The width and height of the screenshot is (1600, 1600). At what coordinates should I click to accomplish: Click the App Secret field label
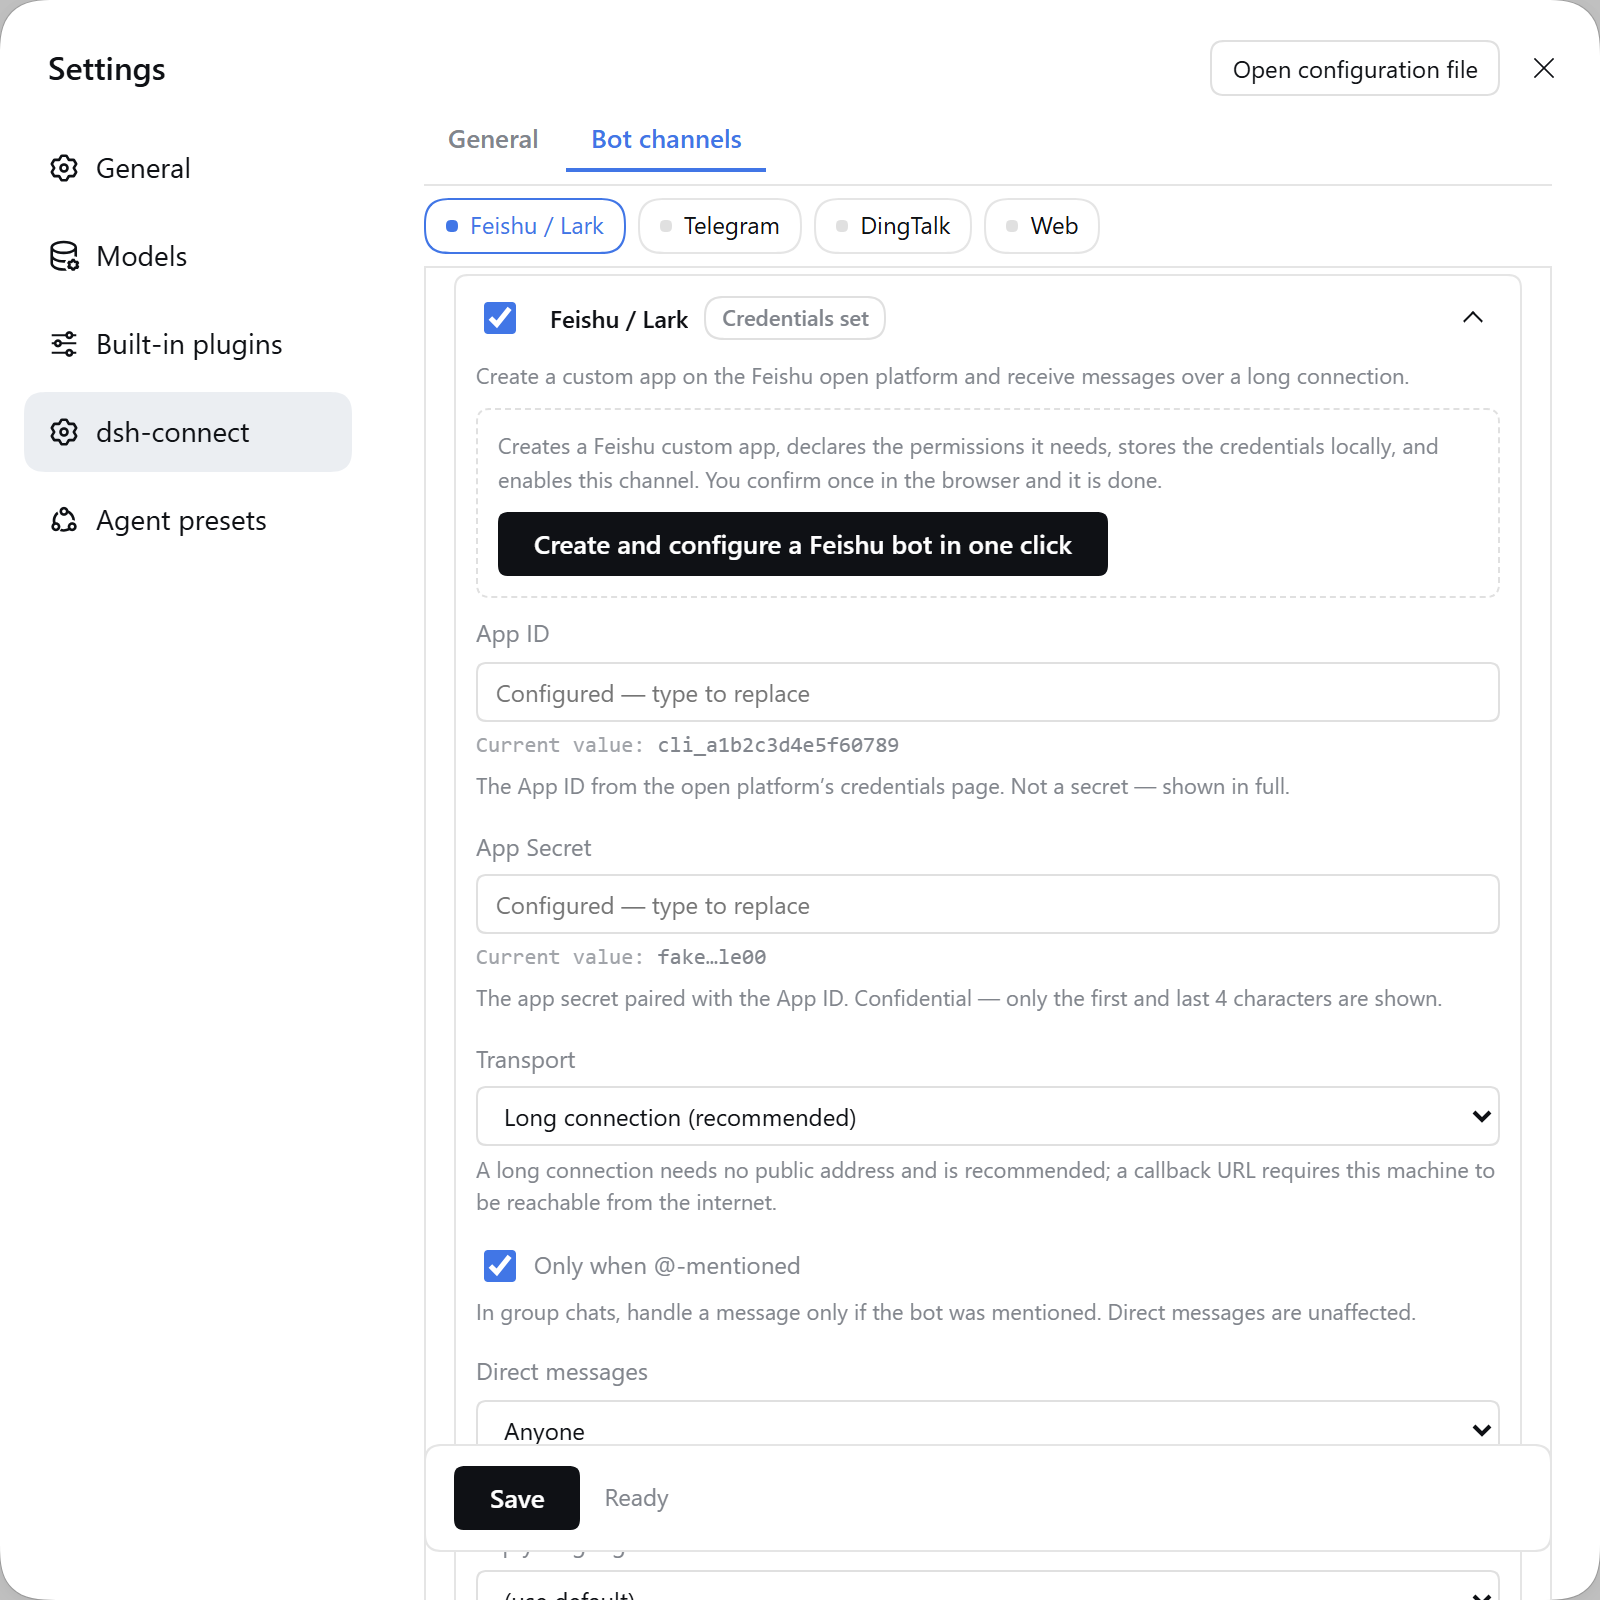click(533, 848)
